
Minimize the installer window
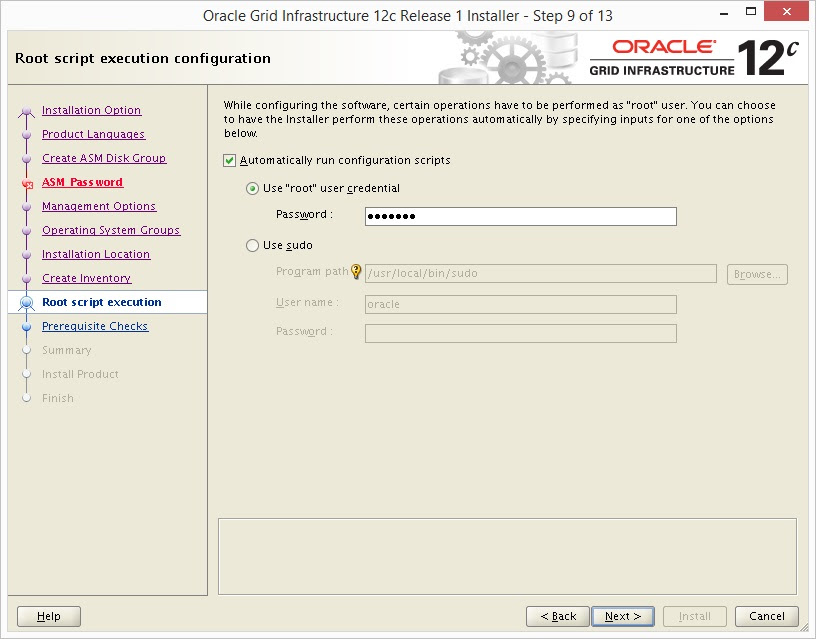click(x=724, y=13)
